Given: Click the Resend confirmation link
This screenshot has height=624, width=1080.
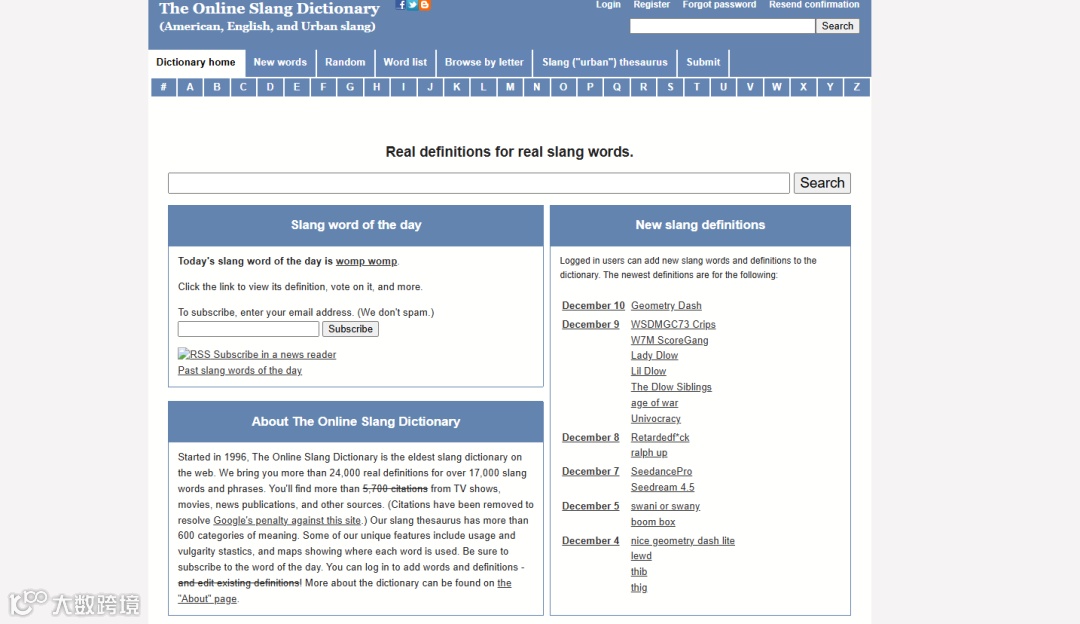Looking at the screenshot, I should tap(814, 5).
